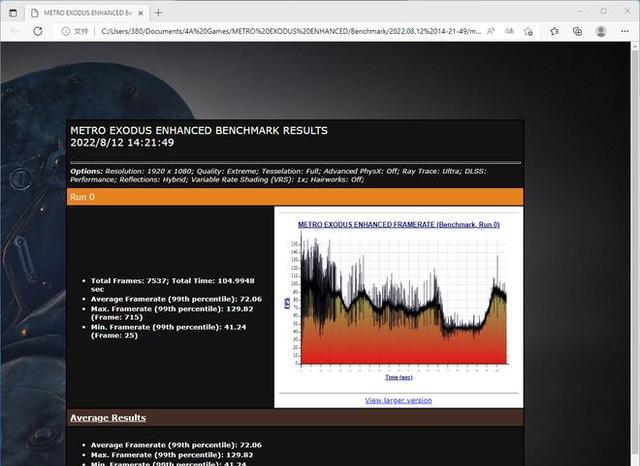Close the METRO EXODUS ENHANCED tab

[141, 13]
